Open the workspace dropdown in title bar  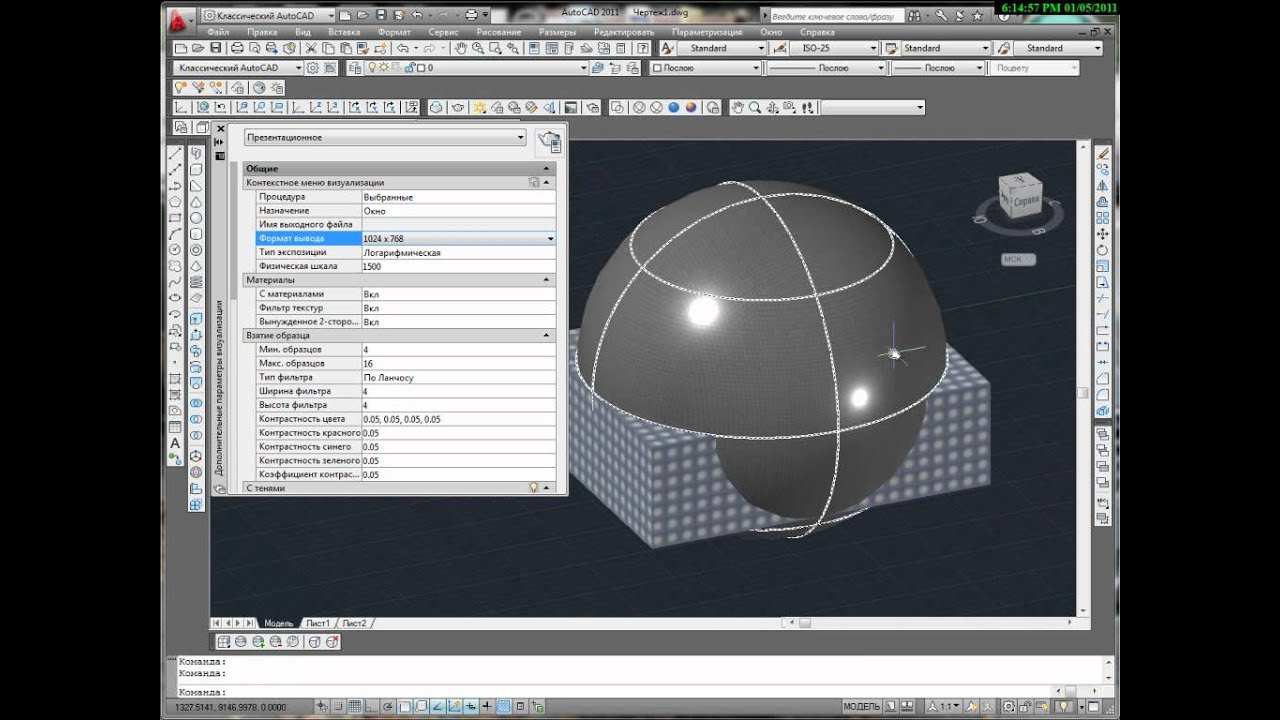(x=266, y=16)
